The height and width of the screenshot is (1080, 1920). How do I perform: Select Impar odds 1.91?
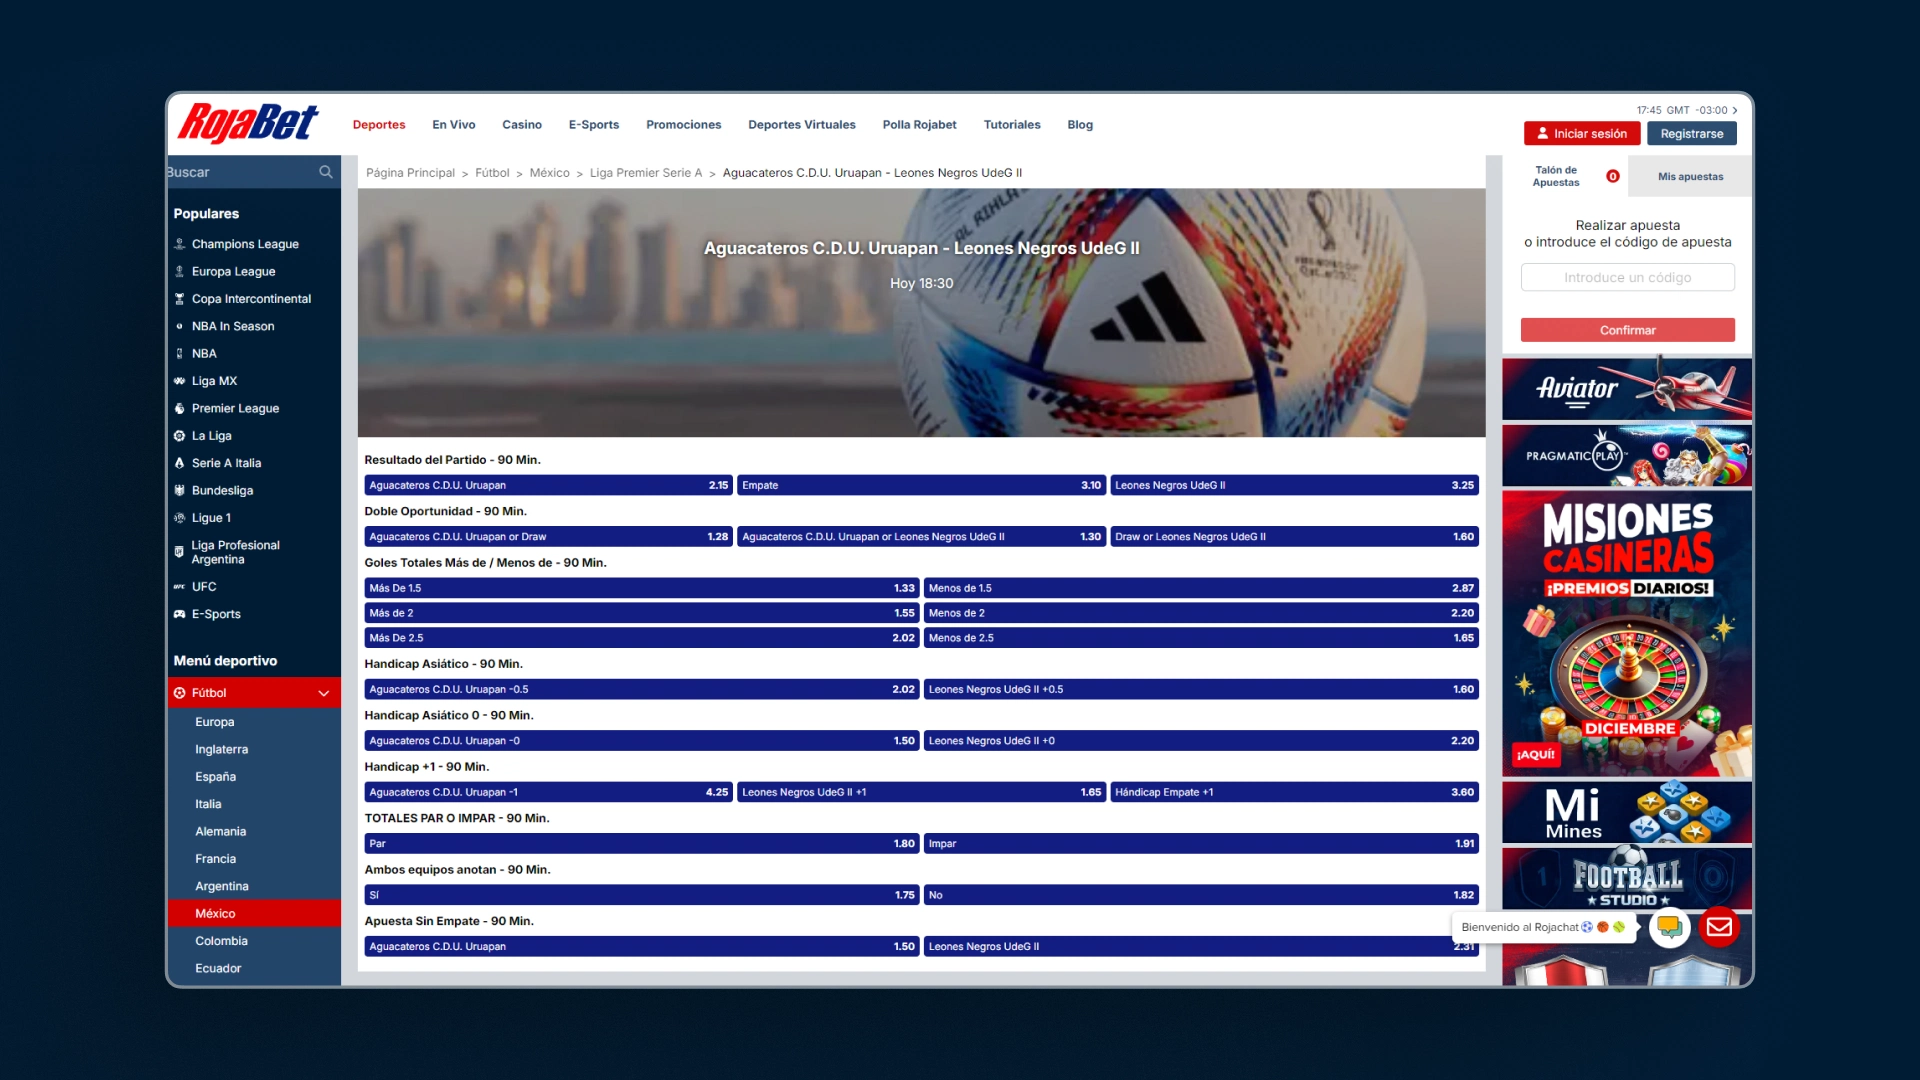1201,844
